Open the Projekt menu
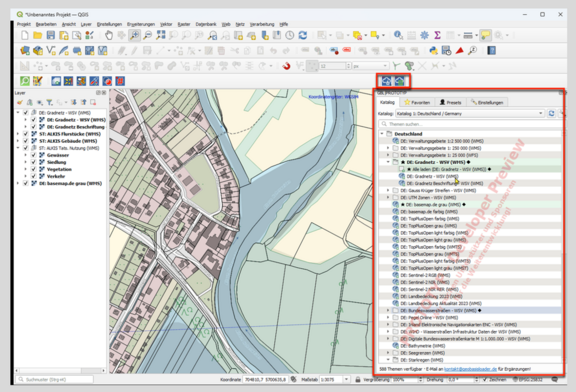Viewport: 576px width, 392px height. tap(24, 24)
